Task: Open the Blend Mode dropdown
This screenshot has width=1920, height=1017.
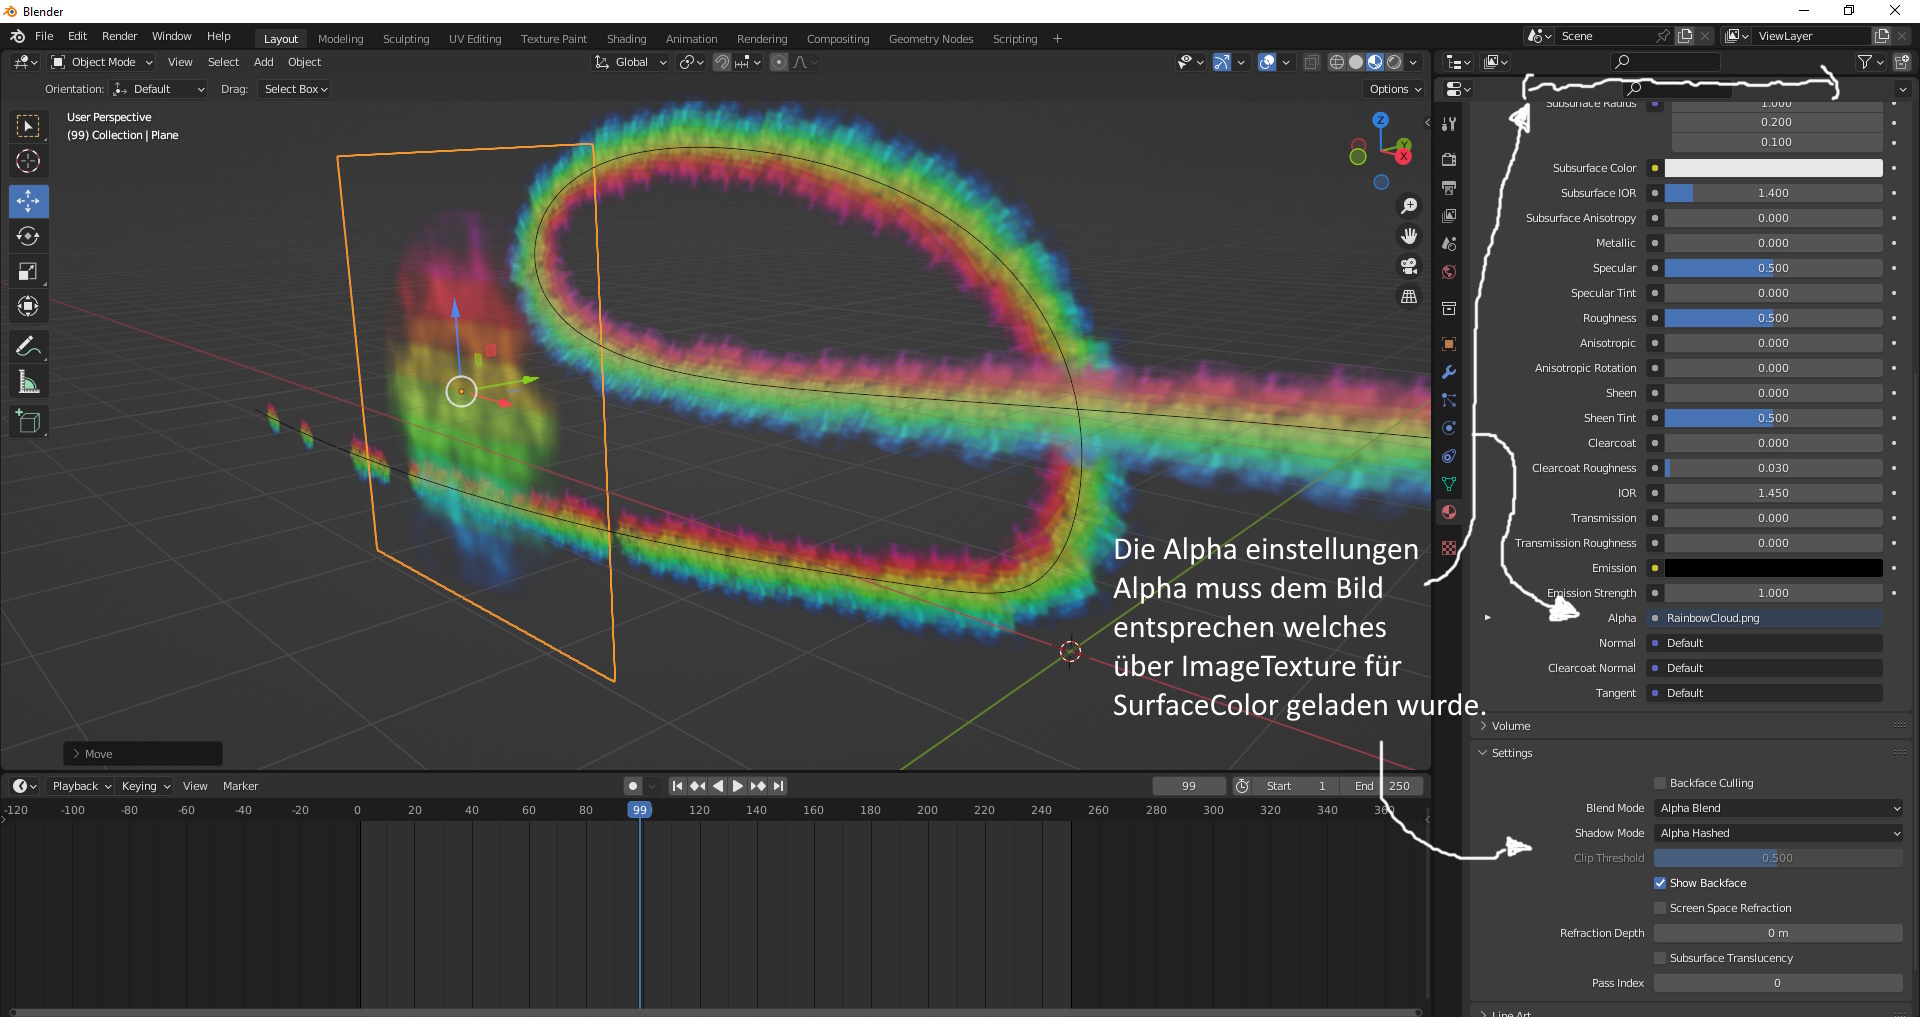Action: click(x=1778, y=808)
